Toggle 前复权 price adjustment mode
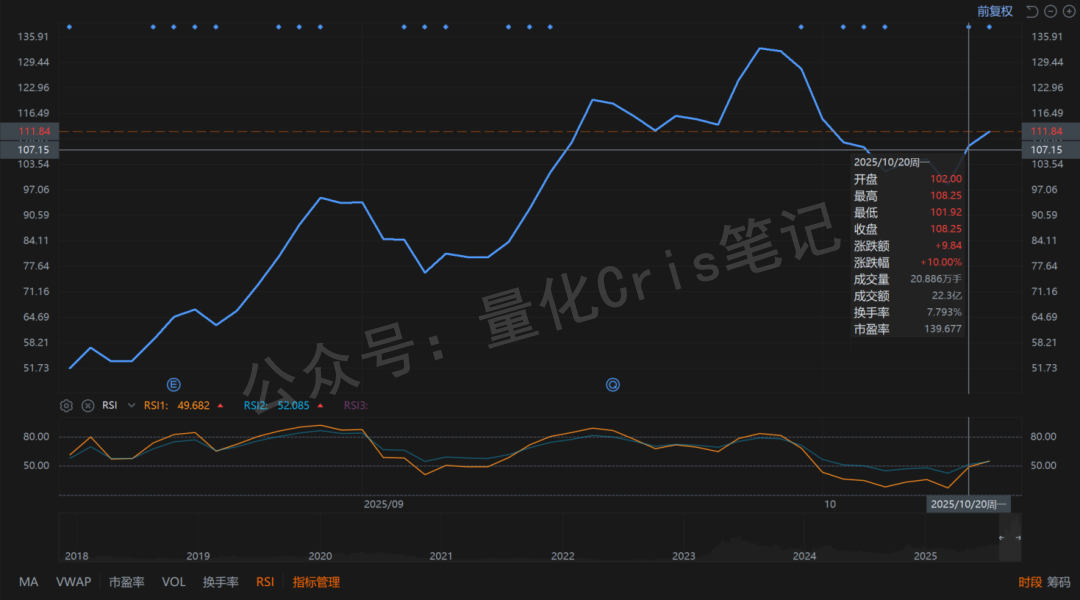Viewport: 1080px width, 600px height. (992, 11)
